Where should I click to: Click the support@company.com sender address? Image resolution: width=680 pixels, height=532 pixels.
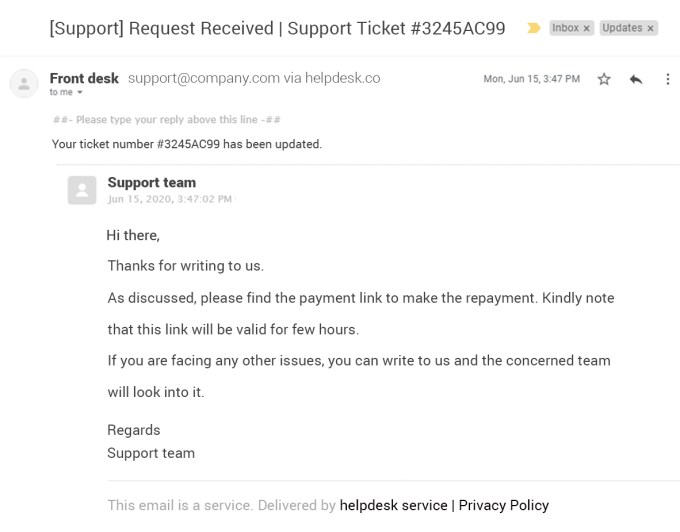tap(204, 78)
